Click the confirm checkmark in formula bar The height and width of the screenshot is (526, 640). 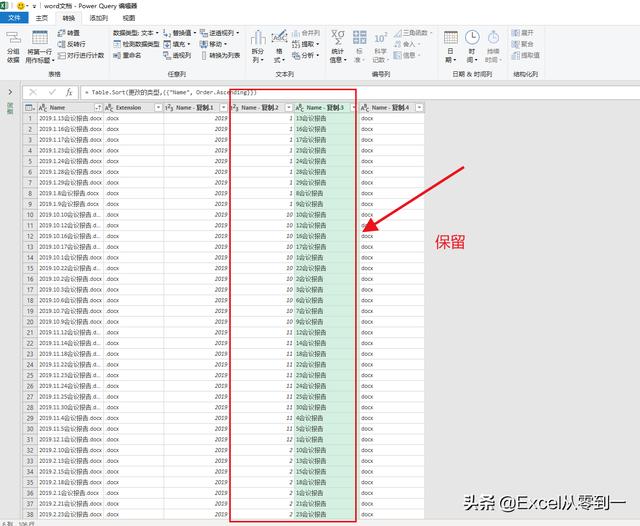point(52,92)
